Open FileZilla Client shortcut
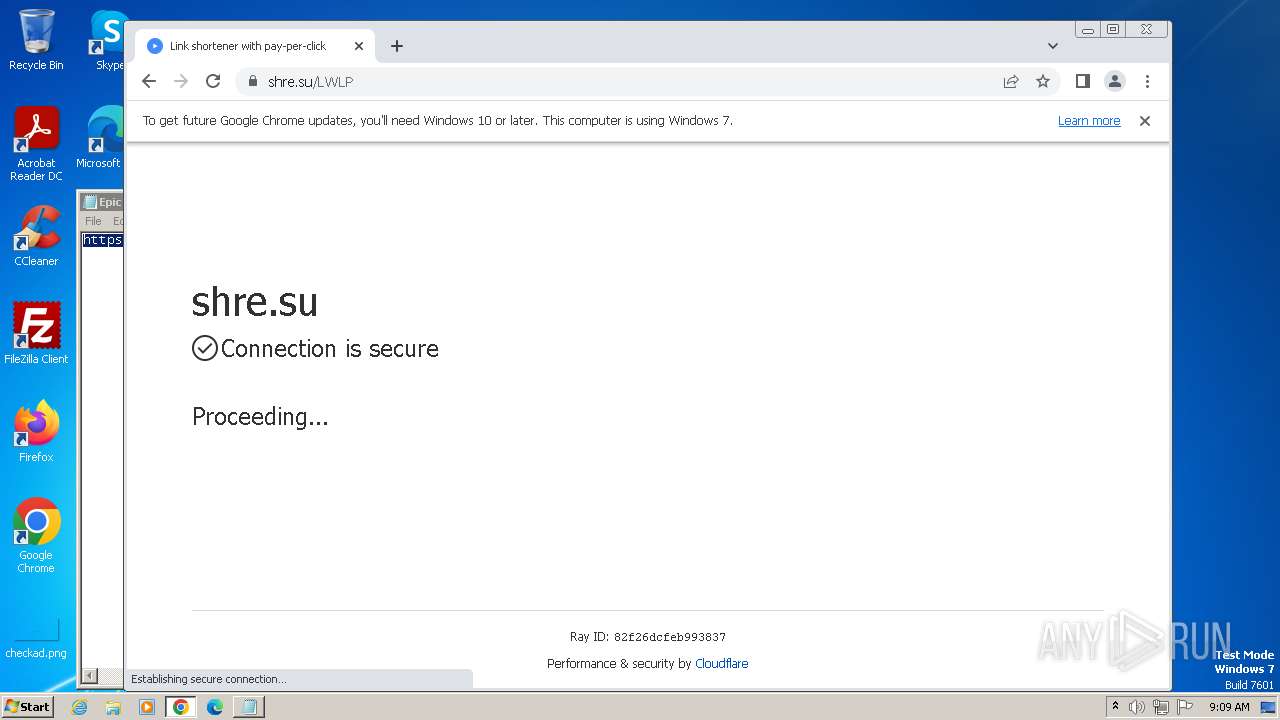The width and height of the screenshot is (1280, 720). tap(36, 334)
